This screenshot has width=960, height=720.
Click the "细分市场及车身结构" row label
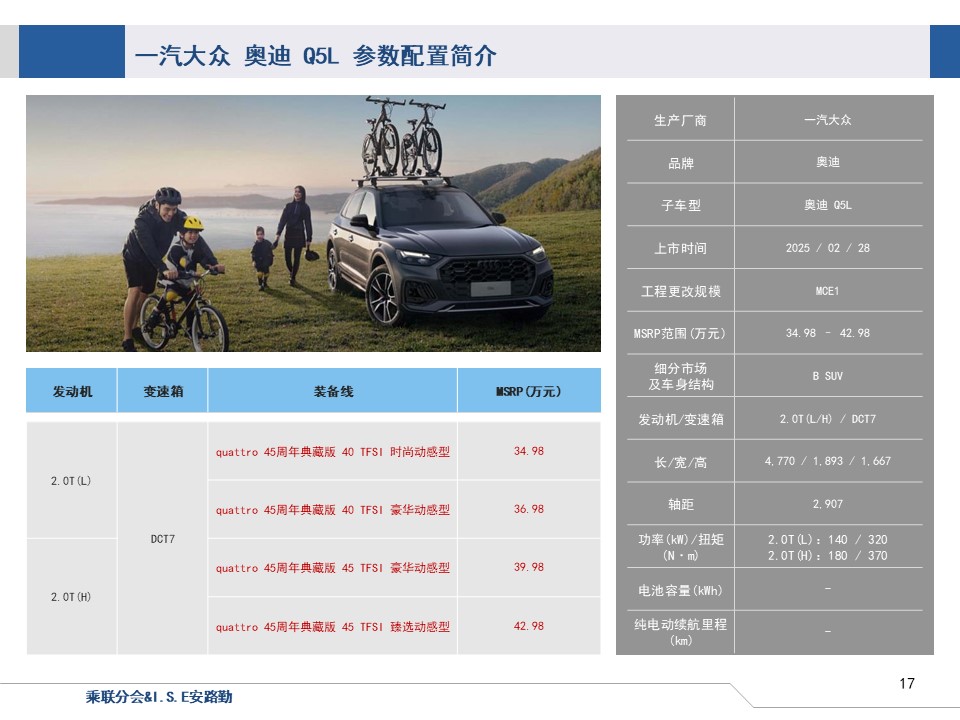click(x=680, y=377)
